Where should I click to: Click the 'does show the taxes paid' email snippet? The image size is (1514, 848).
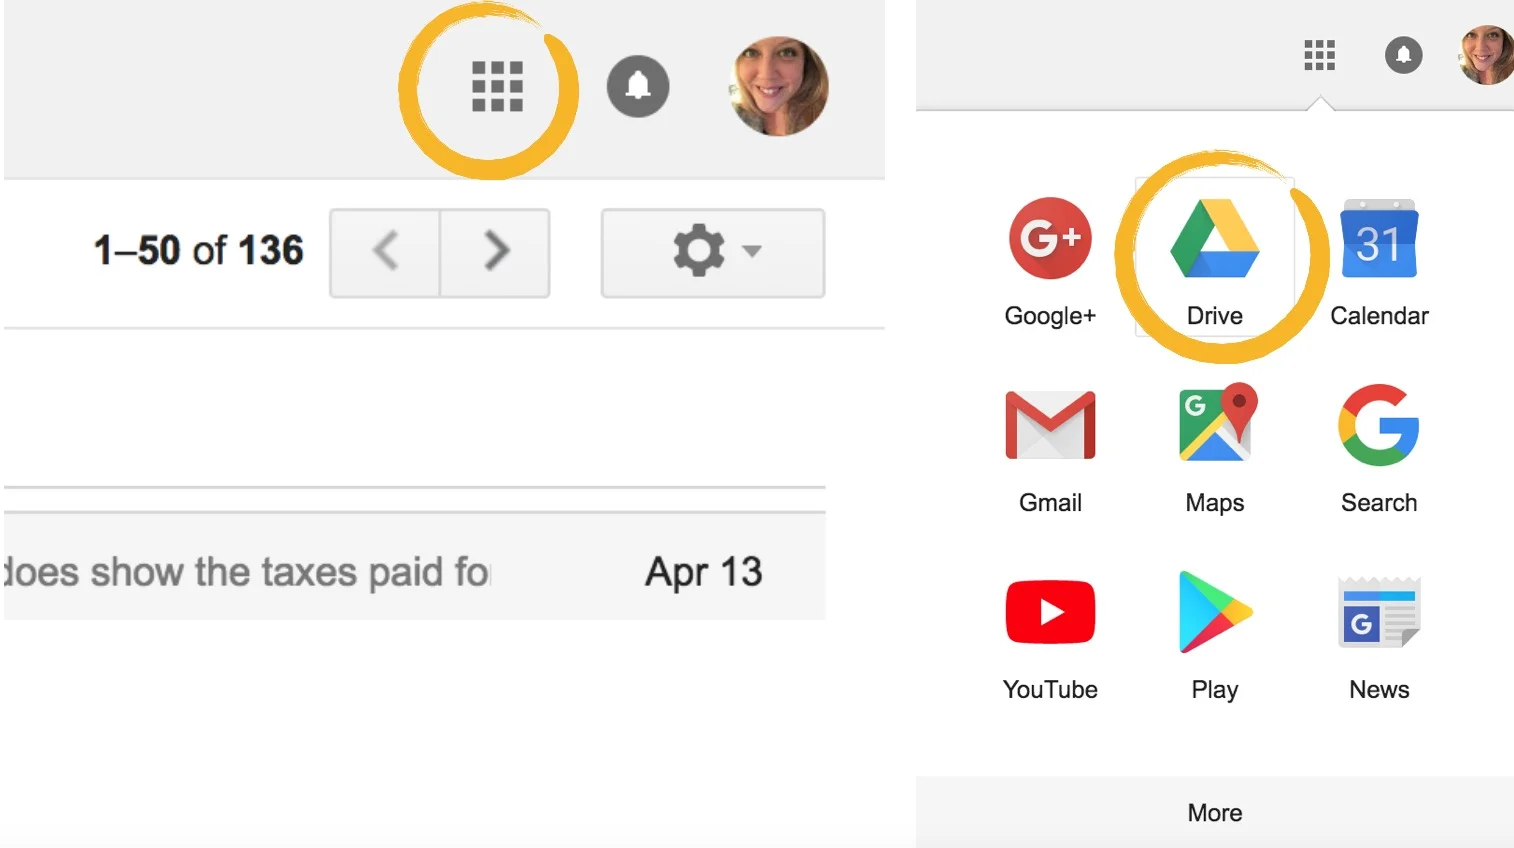point(247,572)
